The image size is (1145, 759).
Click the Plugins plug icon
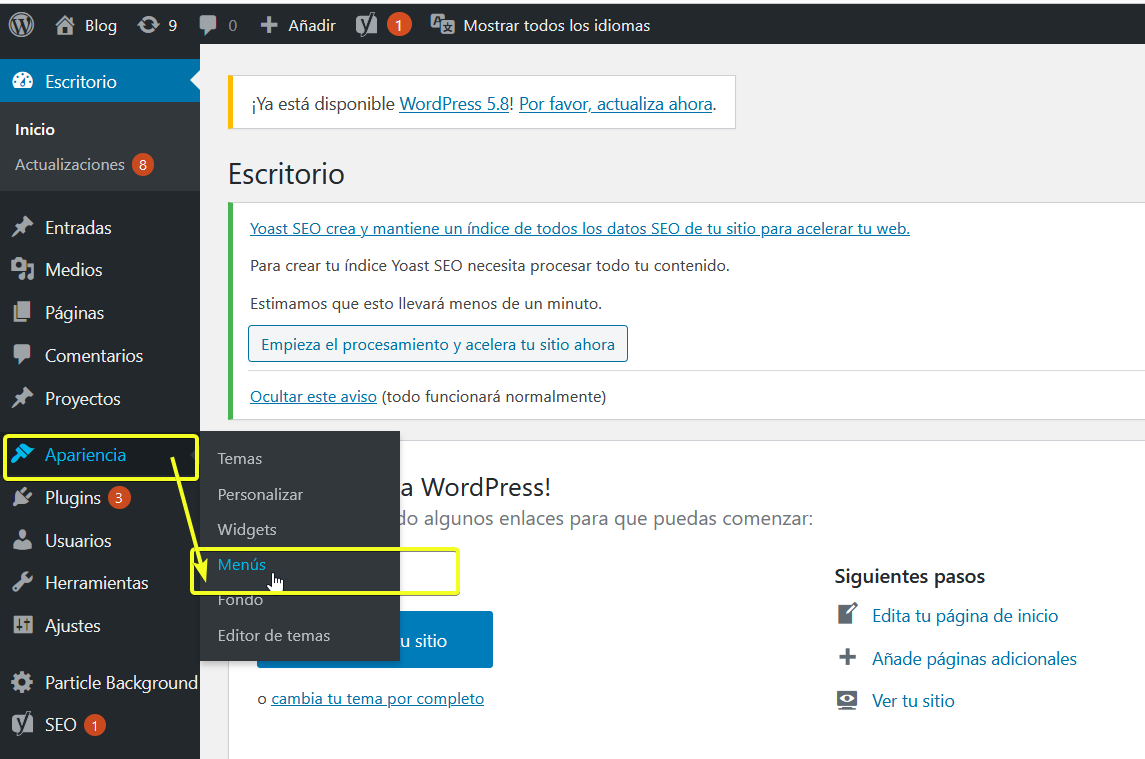point(23,497)
